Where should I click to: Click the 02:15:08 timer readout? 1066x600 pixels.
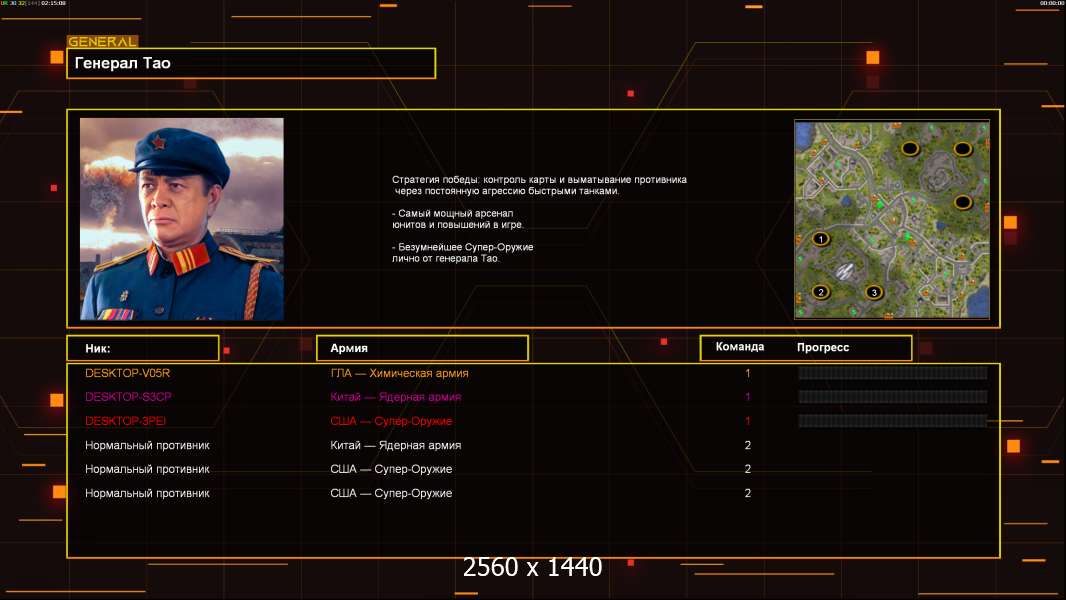[54, 3]
